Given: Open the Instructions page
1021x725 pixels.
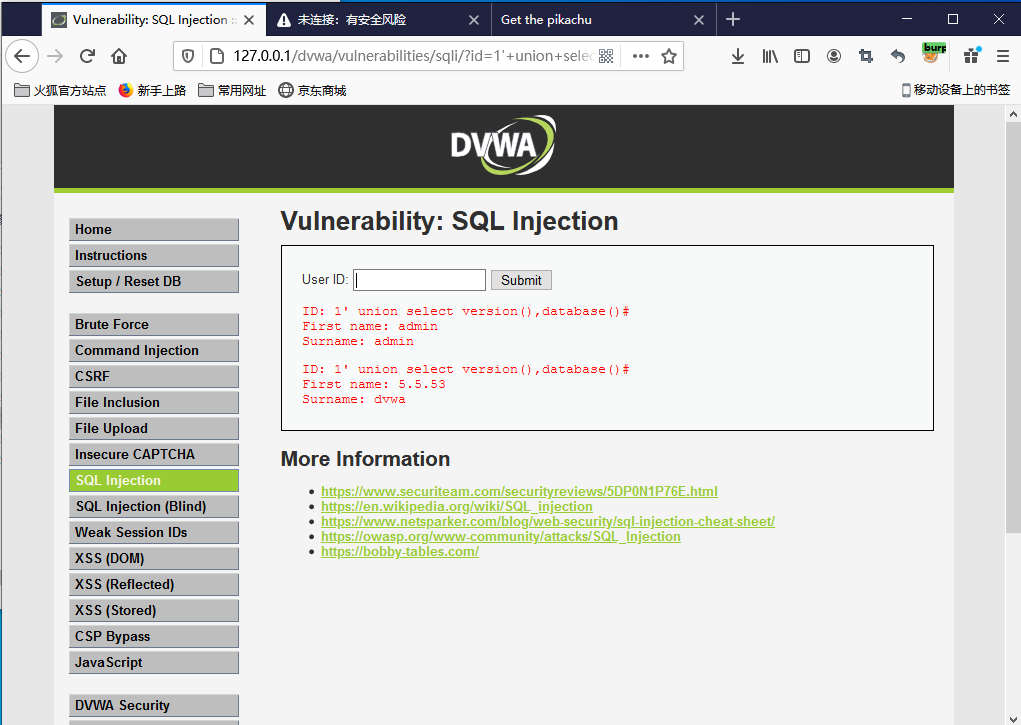Looking at the screenshot, I should (154, 255).
